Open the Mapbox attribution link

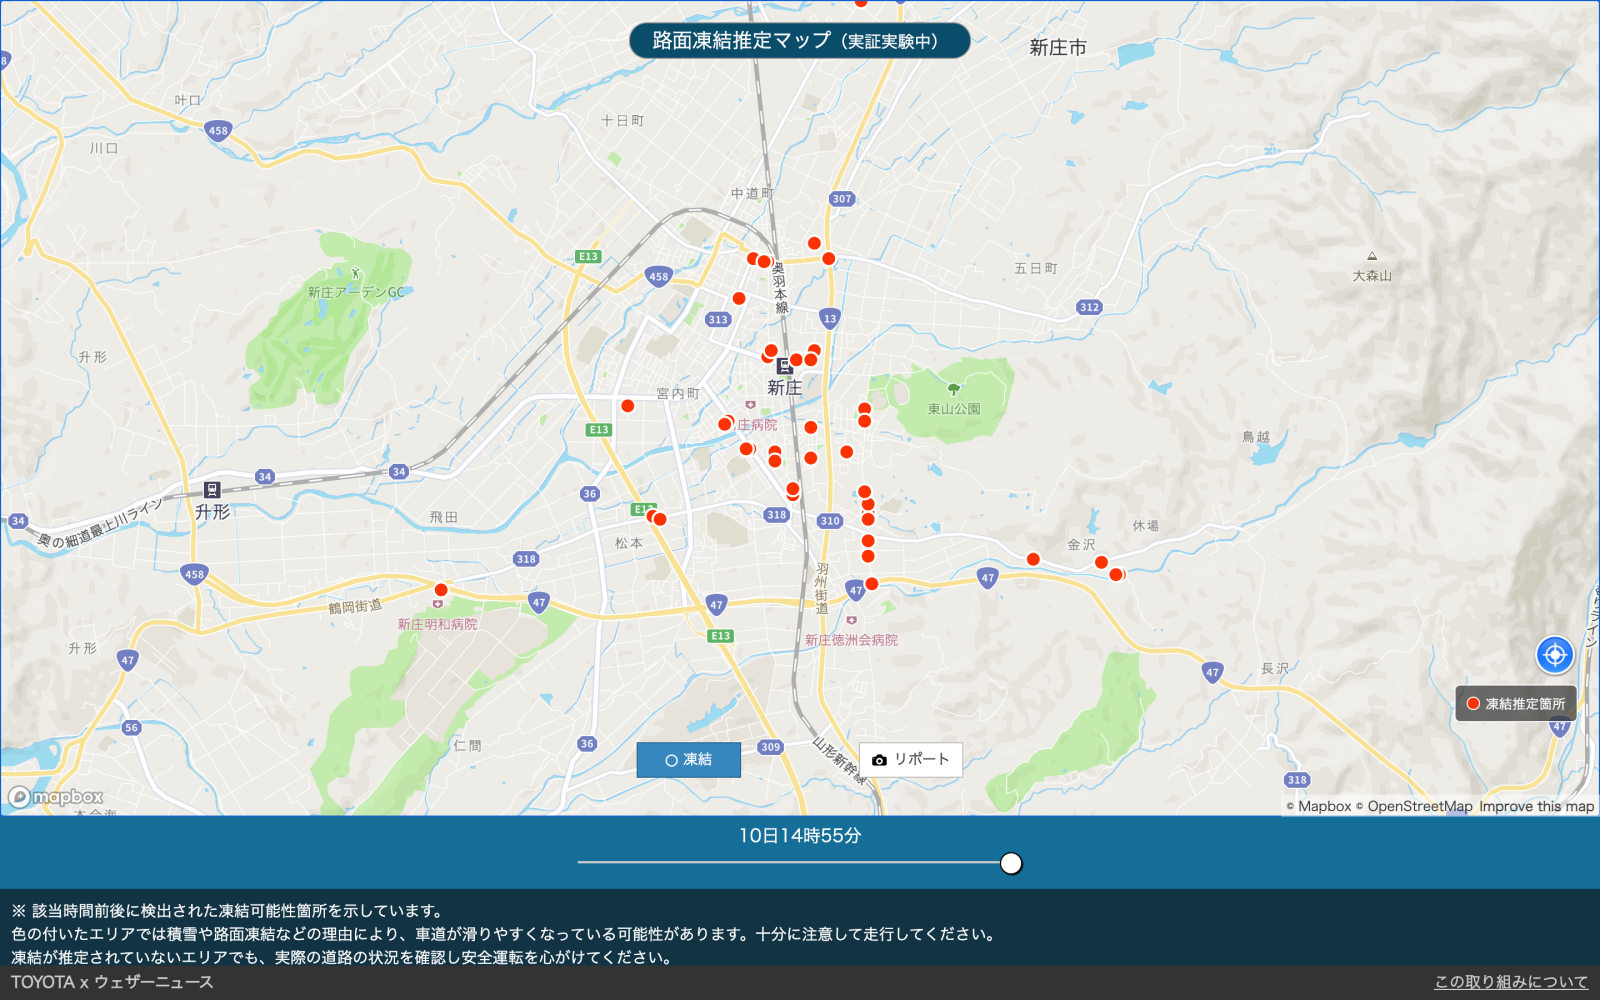coord(1319,807)
